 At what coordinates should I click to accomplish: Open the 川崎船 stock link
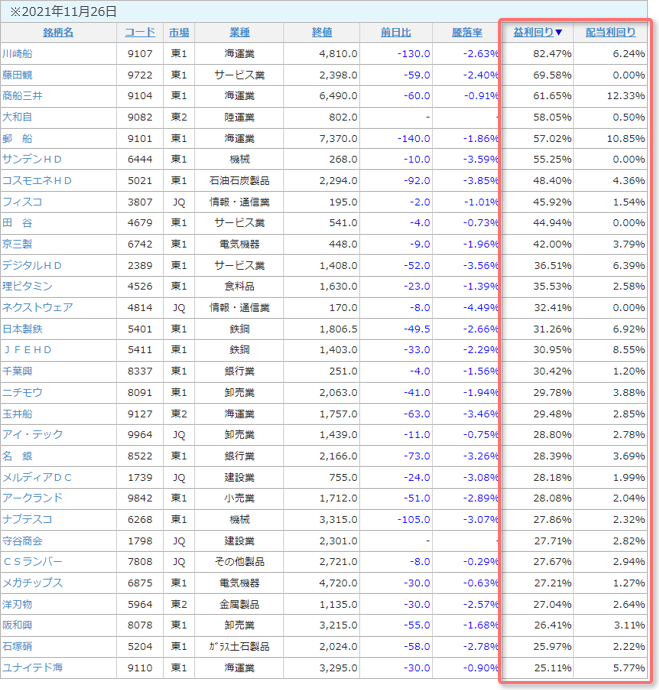pos(17,54)
